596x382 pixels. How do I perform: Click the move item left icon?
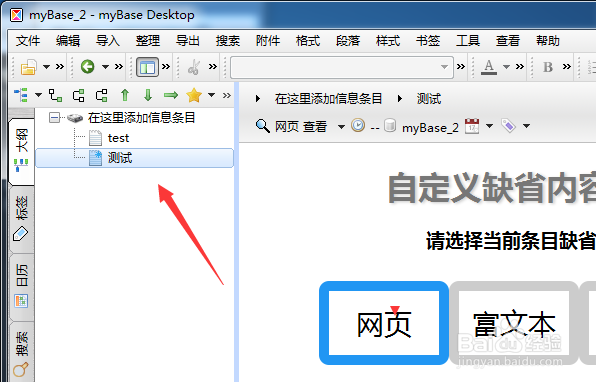(x=79, y=95)
